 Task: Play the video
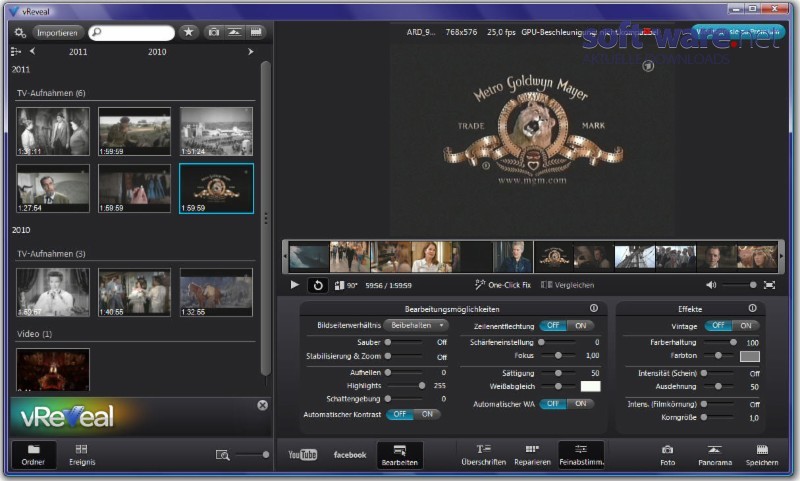[294, 285]
